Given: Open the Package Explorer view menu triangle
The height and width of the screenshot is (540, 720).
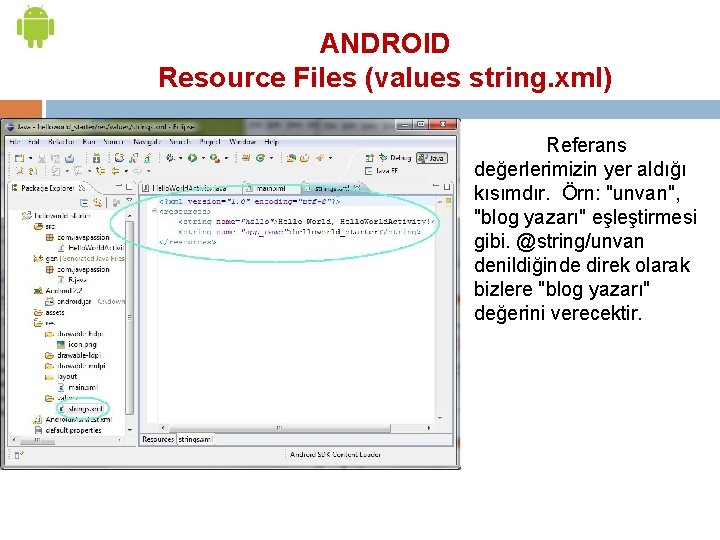Looking at the screenshot, I should pos(129,201).
